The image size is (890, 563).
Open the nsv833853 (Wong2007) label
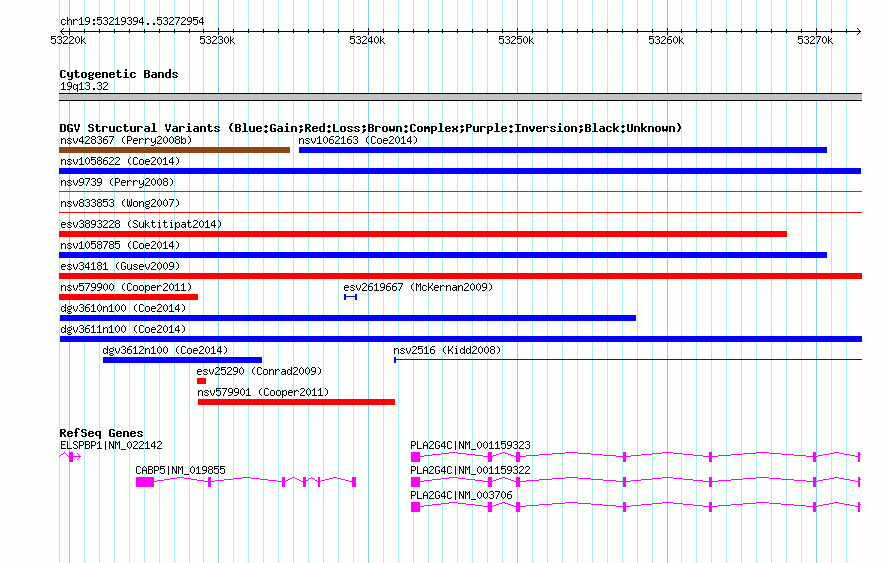(120, 203)
